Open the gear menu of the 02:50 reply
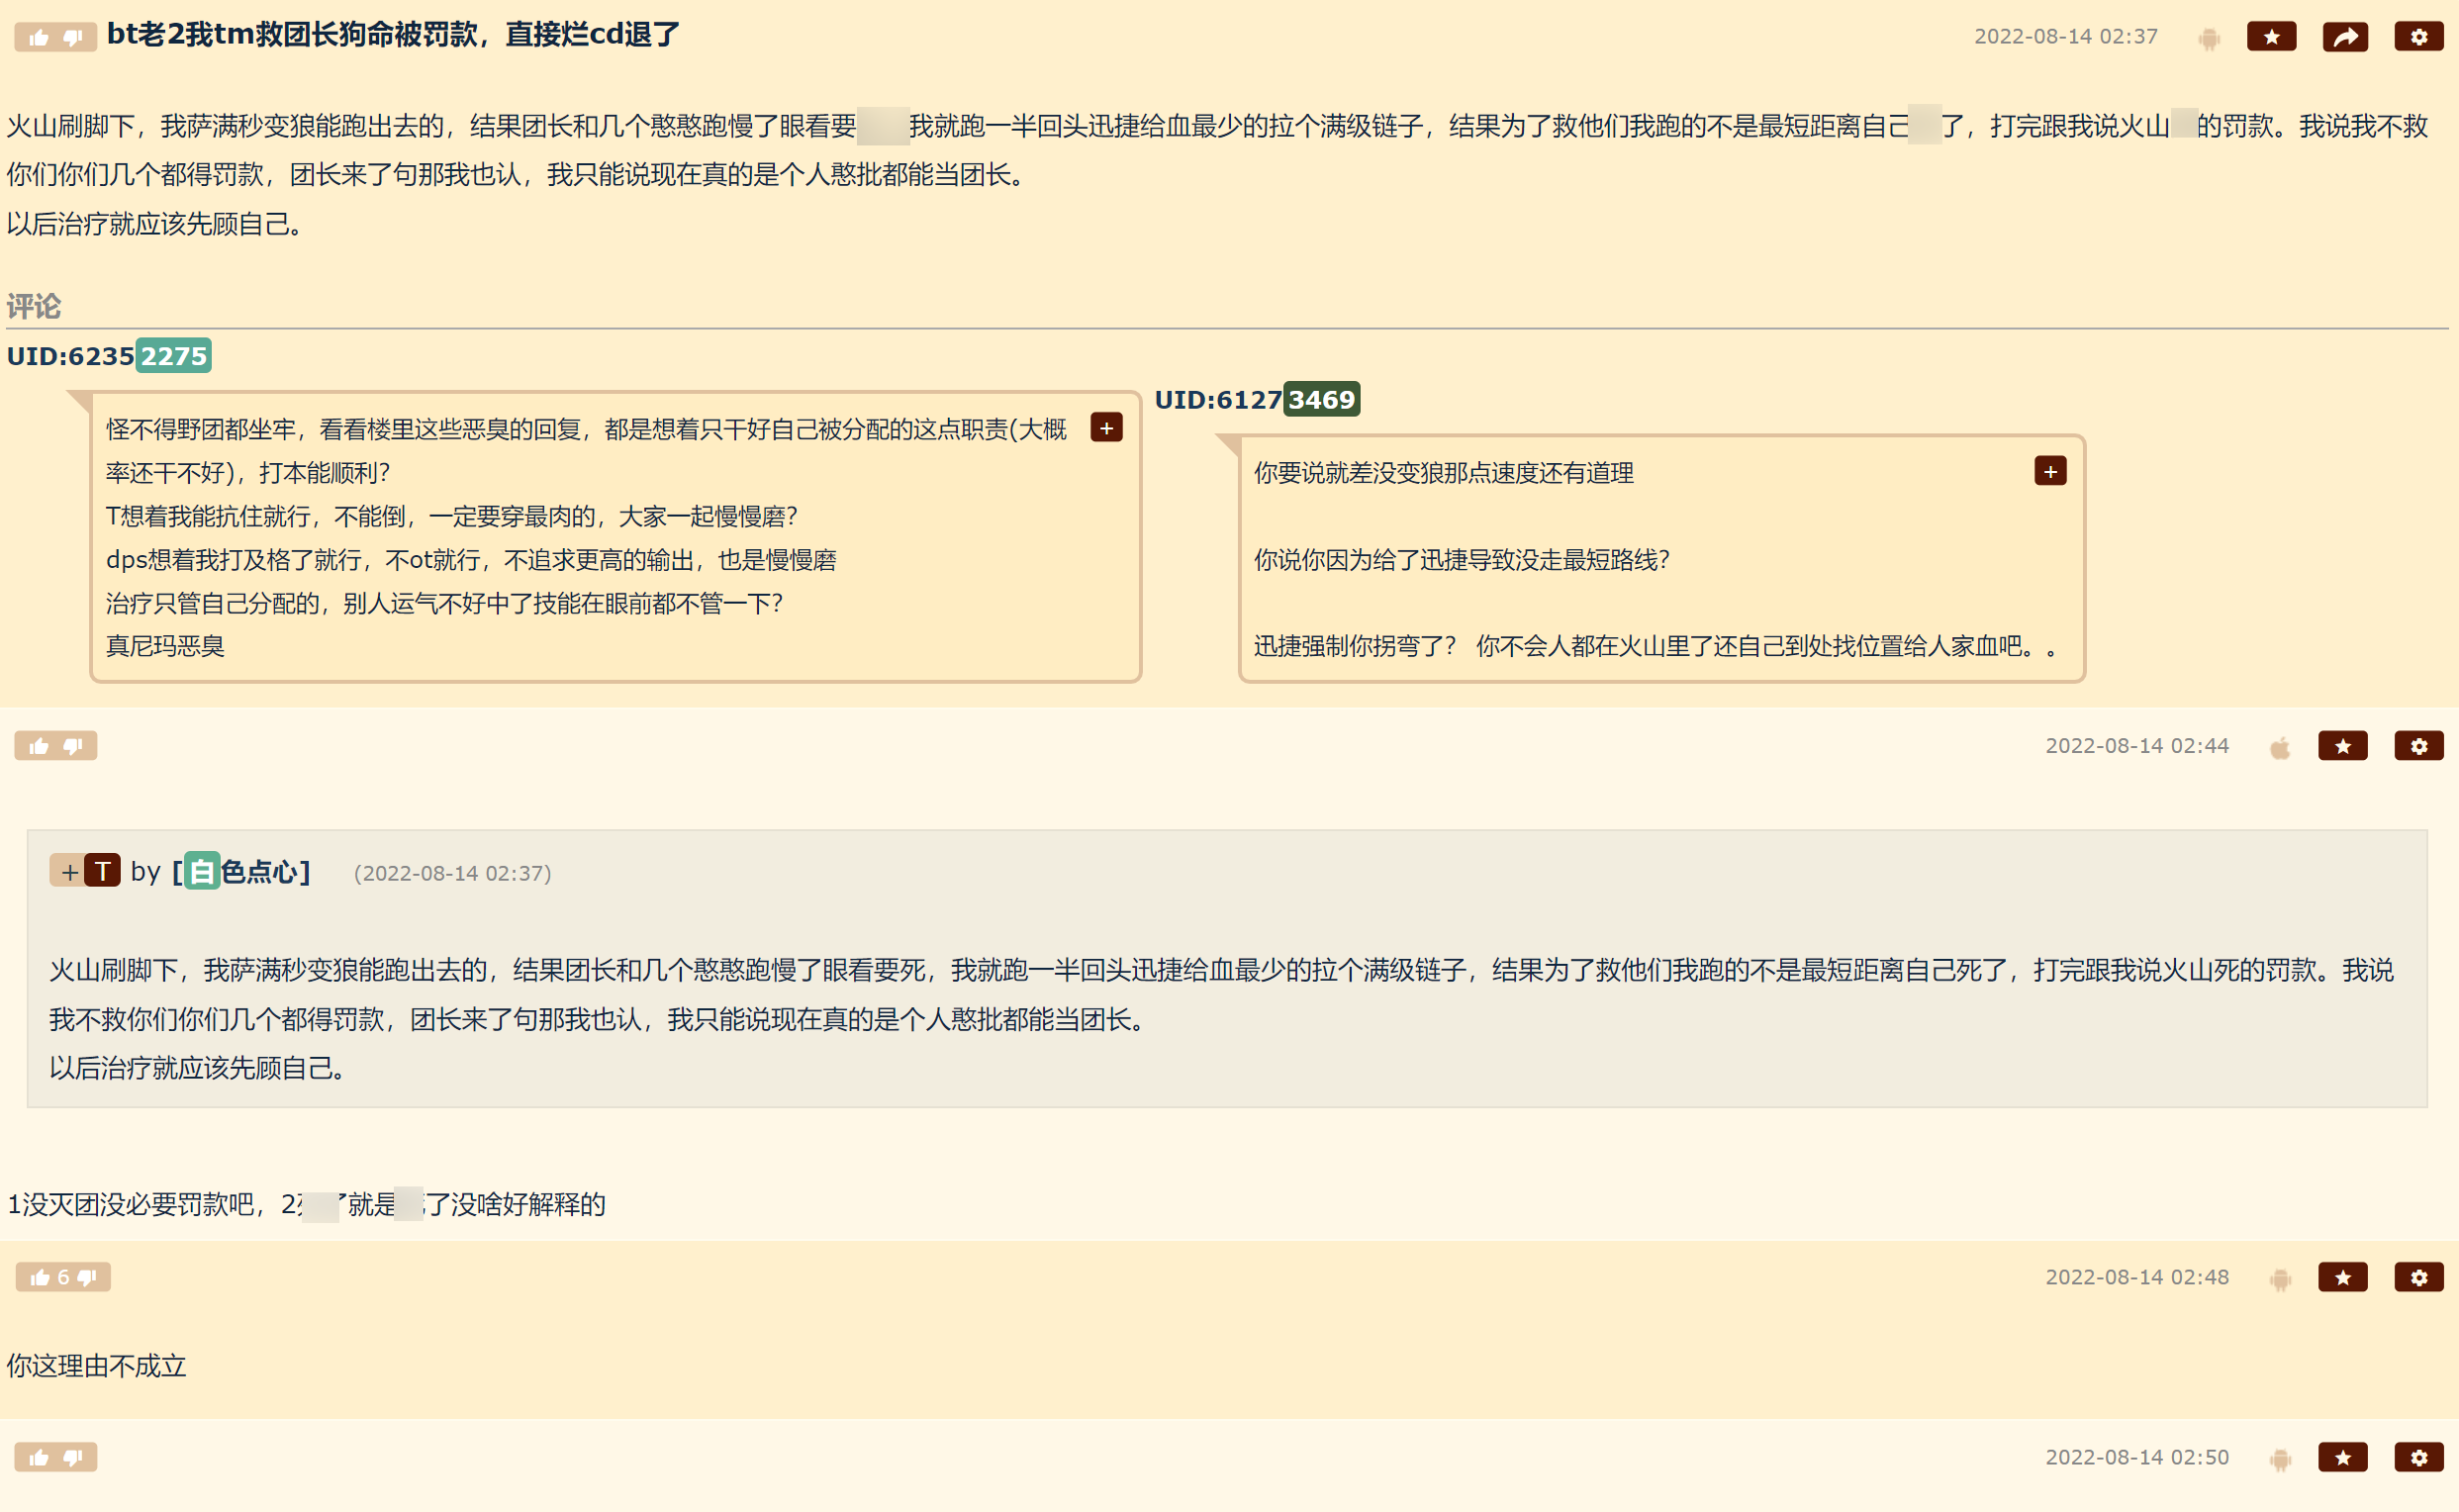The height and width of the screenshot is (1512, 2459). tap(2419, 1457)
